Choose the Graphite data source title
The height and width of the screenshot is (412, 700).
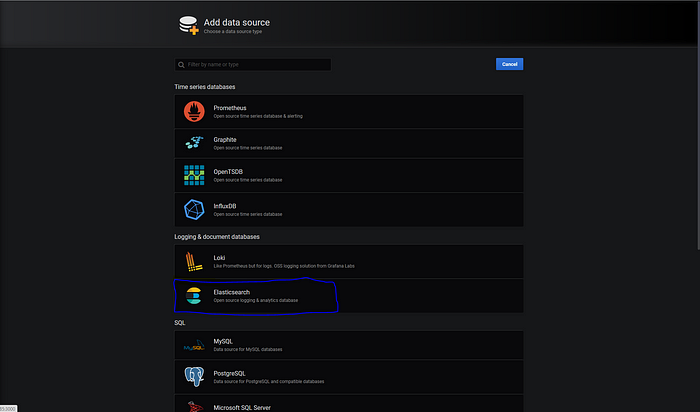tap(225, 139)
